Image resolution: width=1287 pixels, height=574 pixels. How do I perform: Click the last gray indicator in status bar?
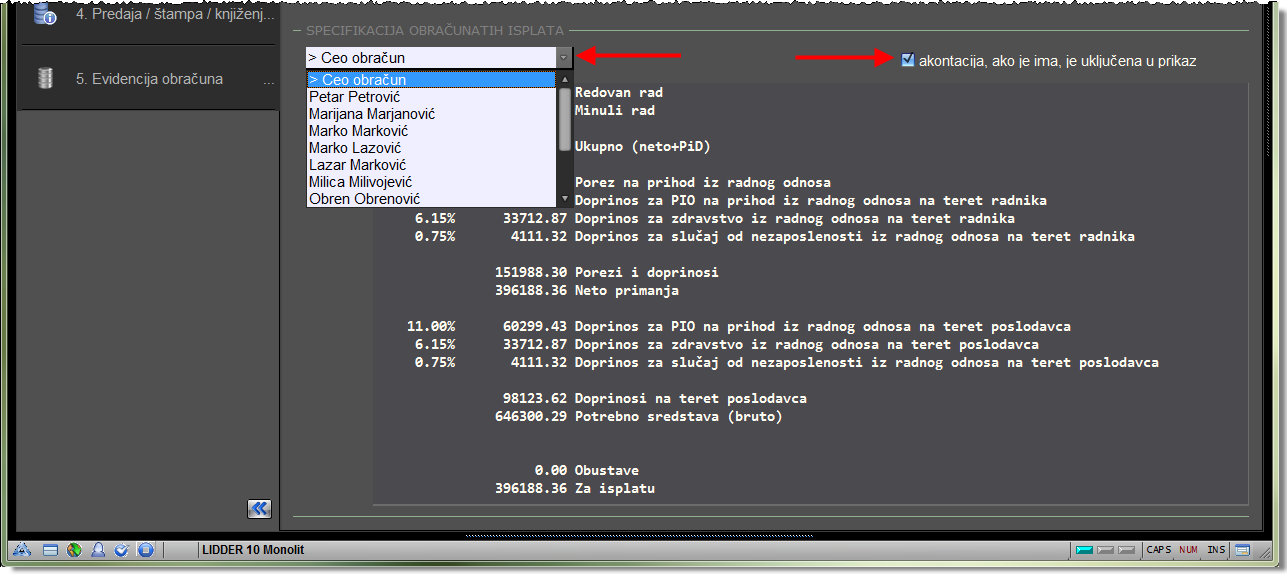pos(1127,549)
